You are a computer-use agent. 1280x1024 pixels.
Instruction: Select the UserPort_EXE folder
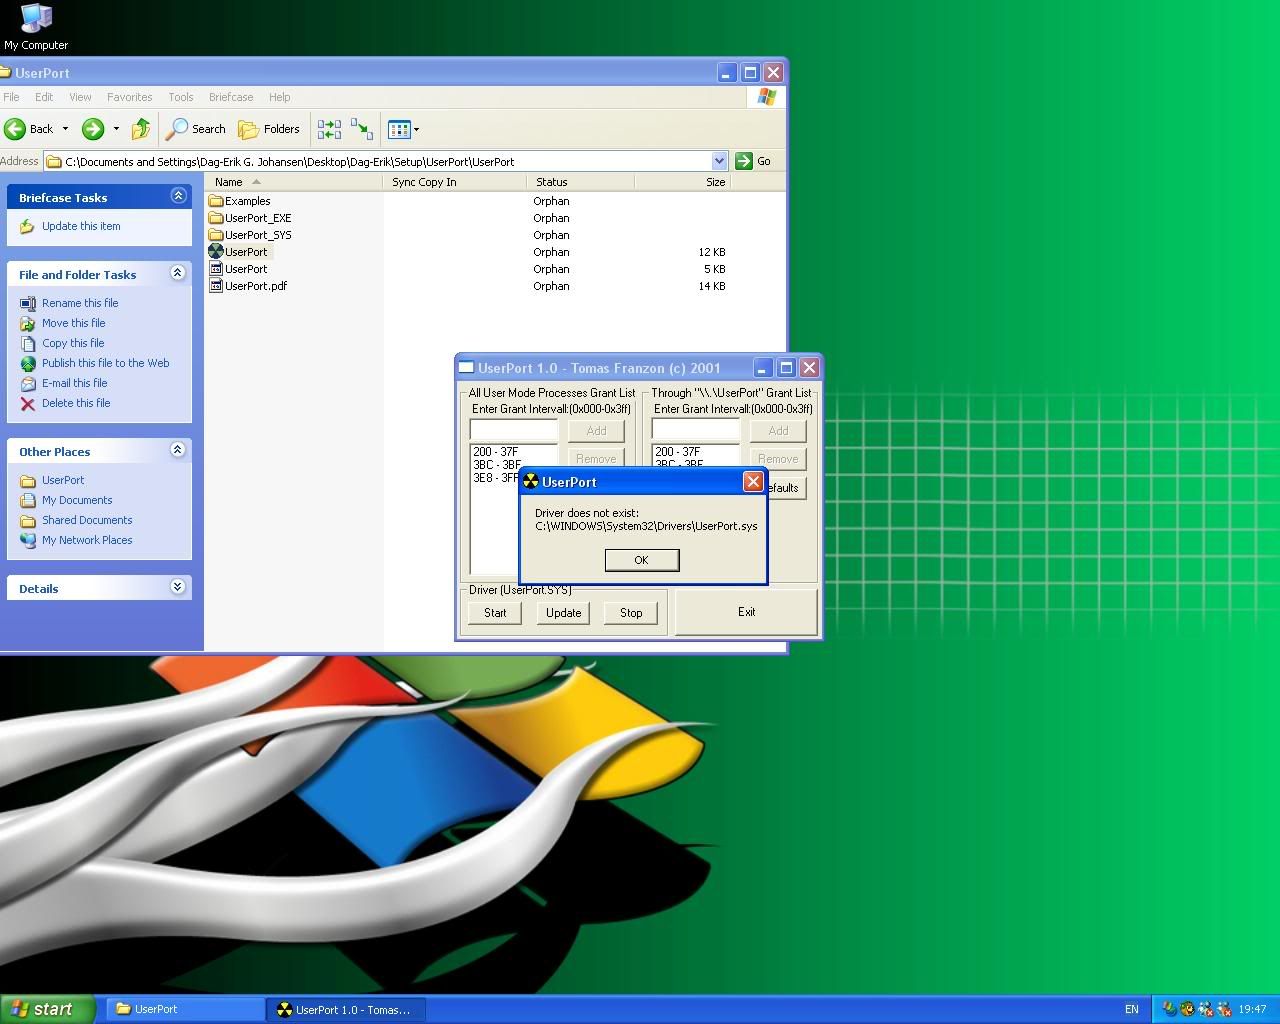250,218
